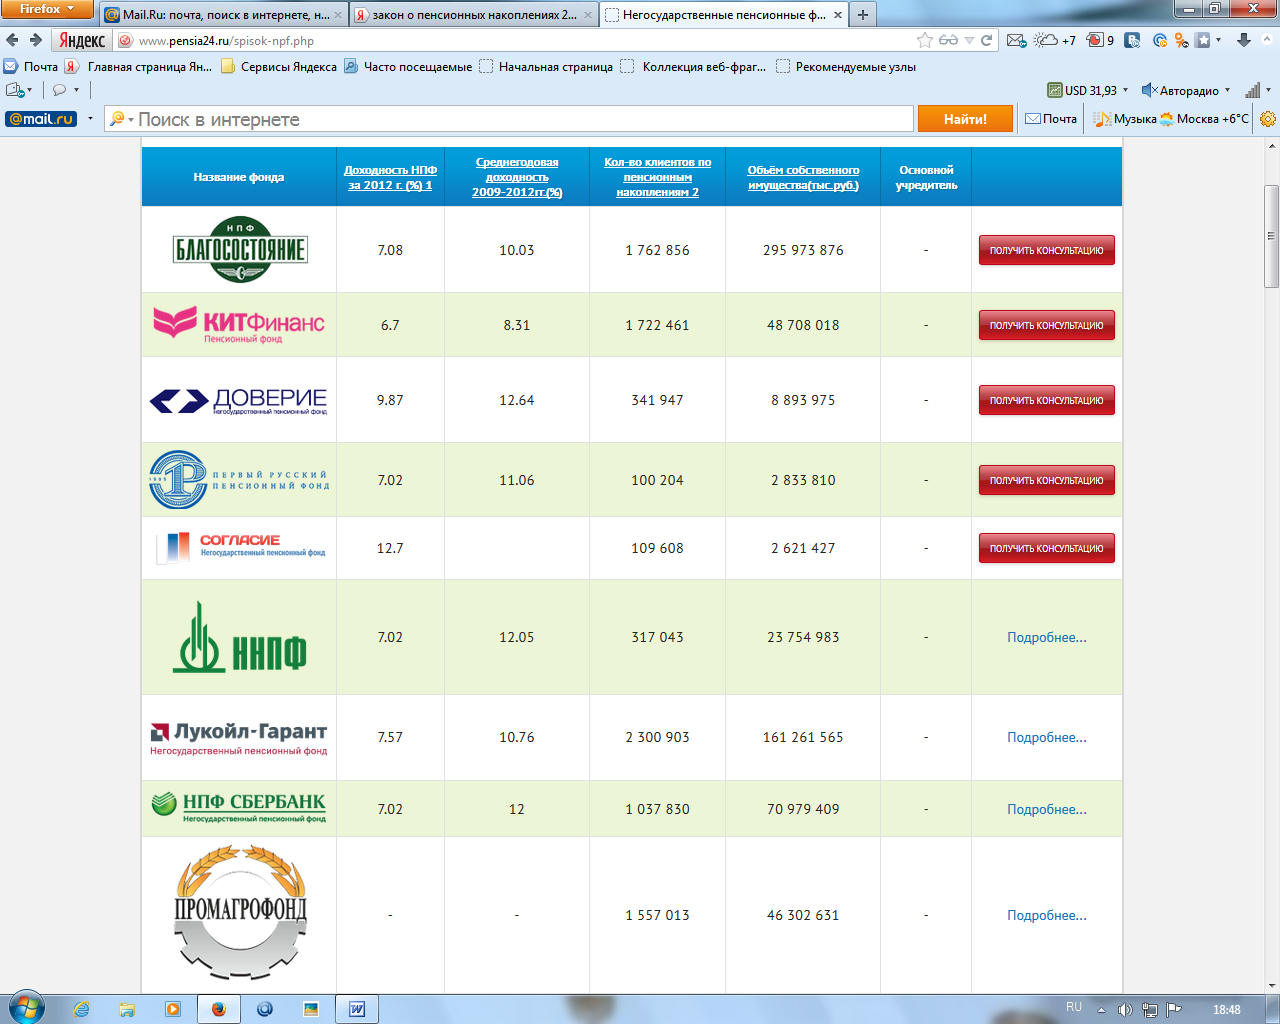Image resolution: width=1280 pixels, height=1024 pixels.
Task: Get consultation for the Согласие fund
Action: pos(1046,548)
